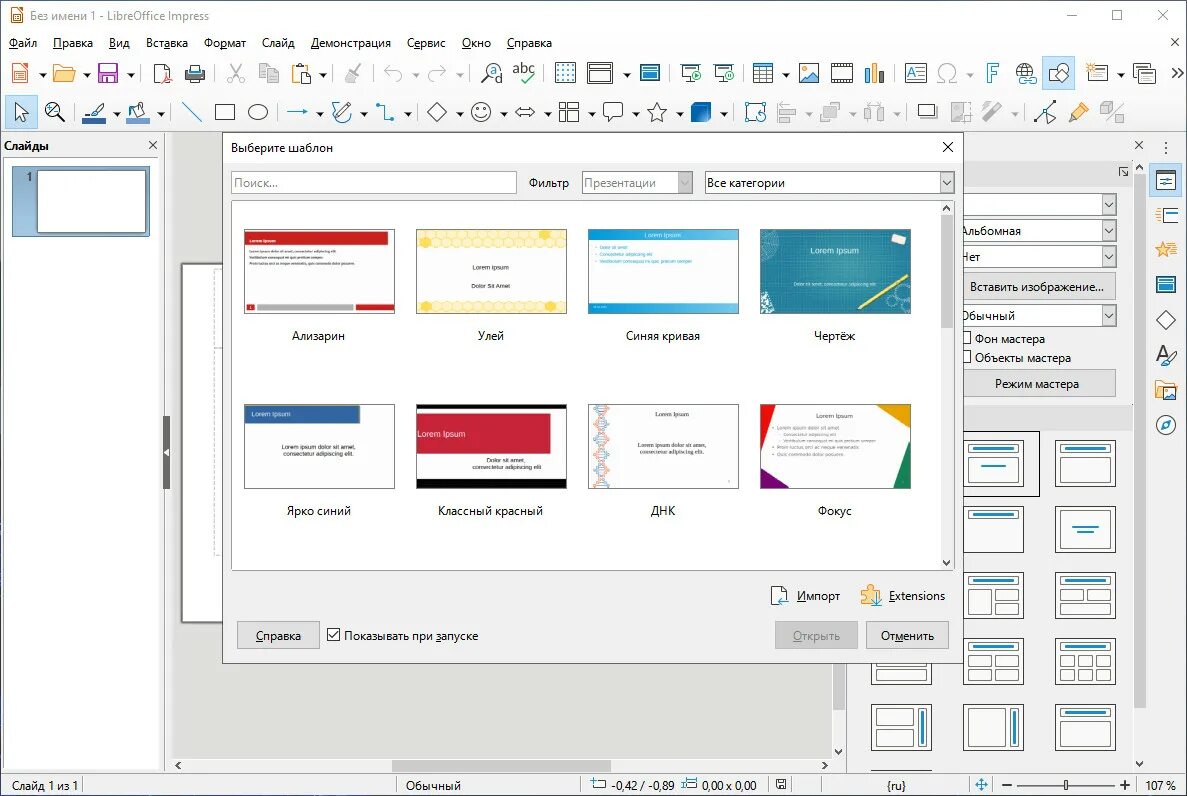Click the line color swatch icon

(x=94, y=112)
